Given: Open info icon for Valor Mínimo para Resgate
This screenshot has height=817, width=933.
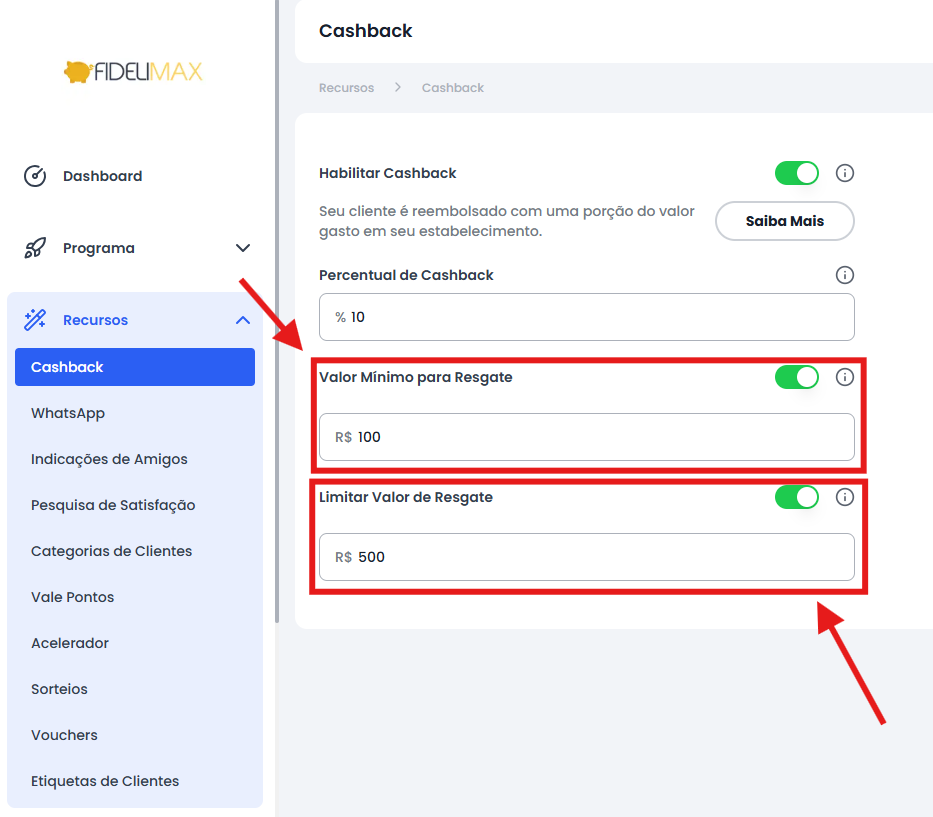Looking at the screenshot, I should point(844,377).
